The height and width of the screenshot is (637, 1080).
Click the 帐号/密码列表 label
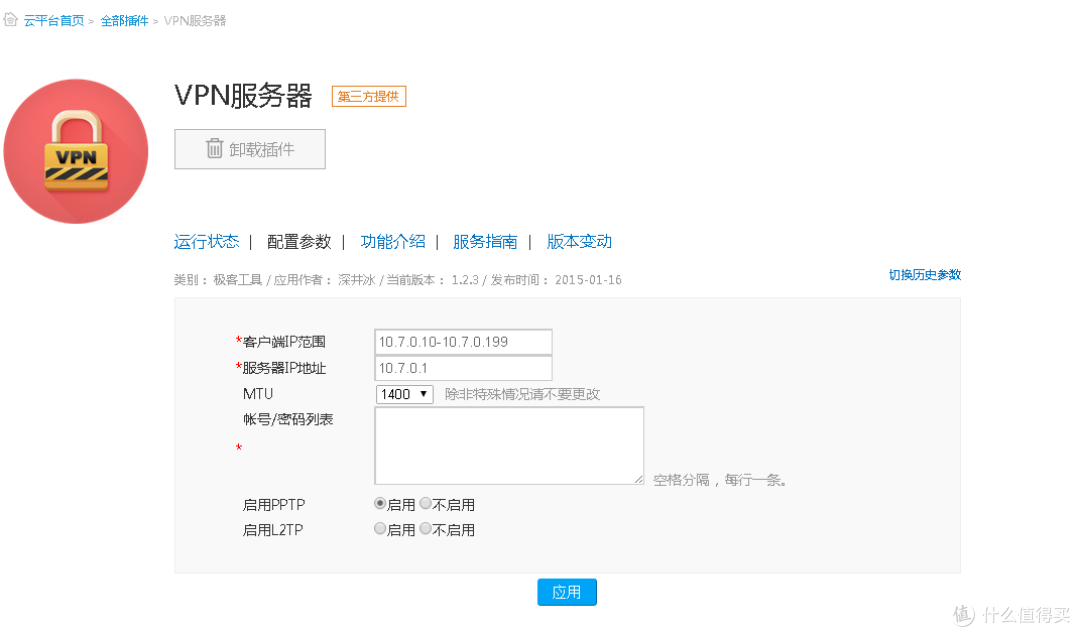point(288,419)
